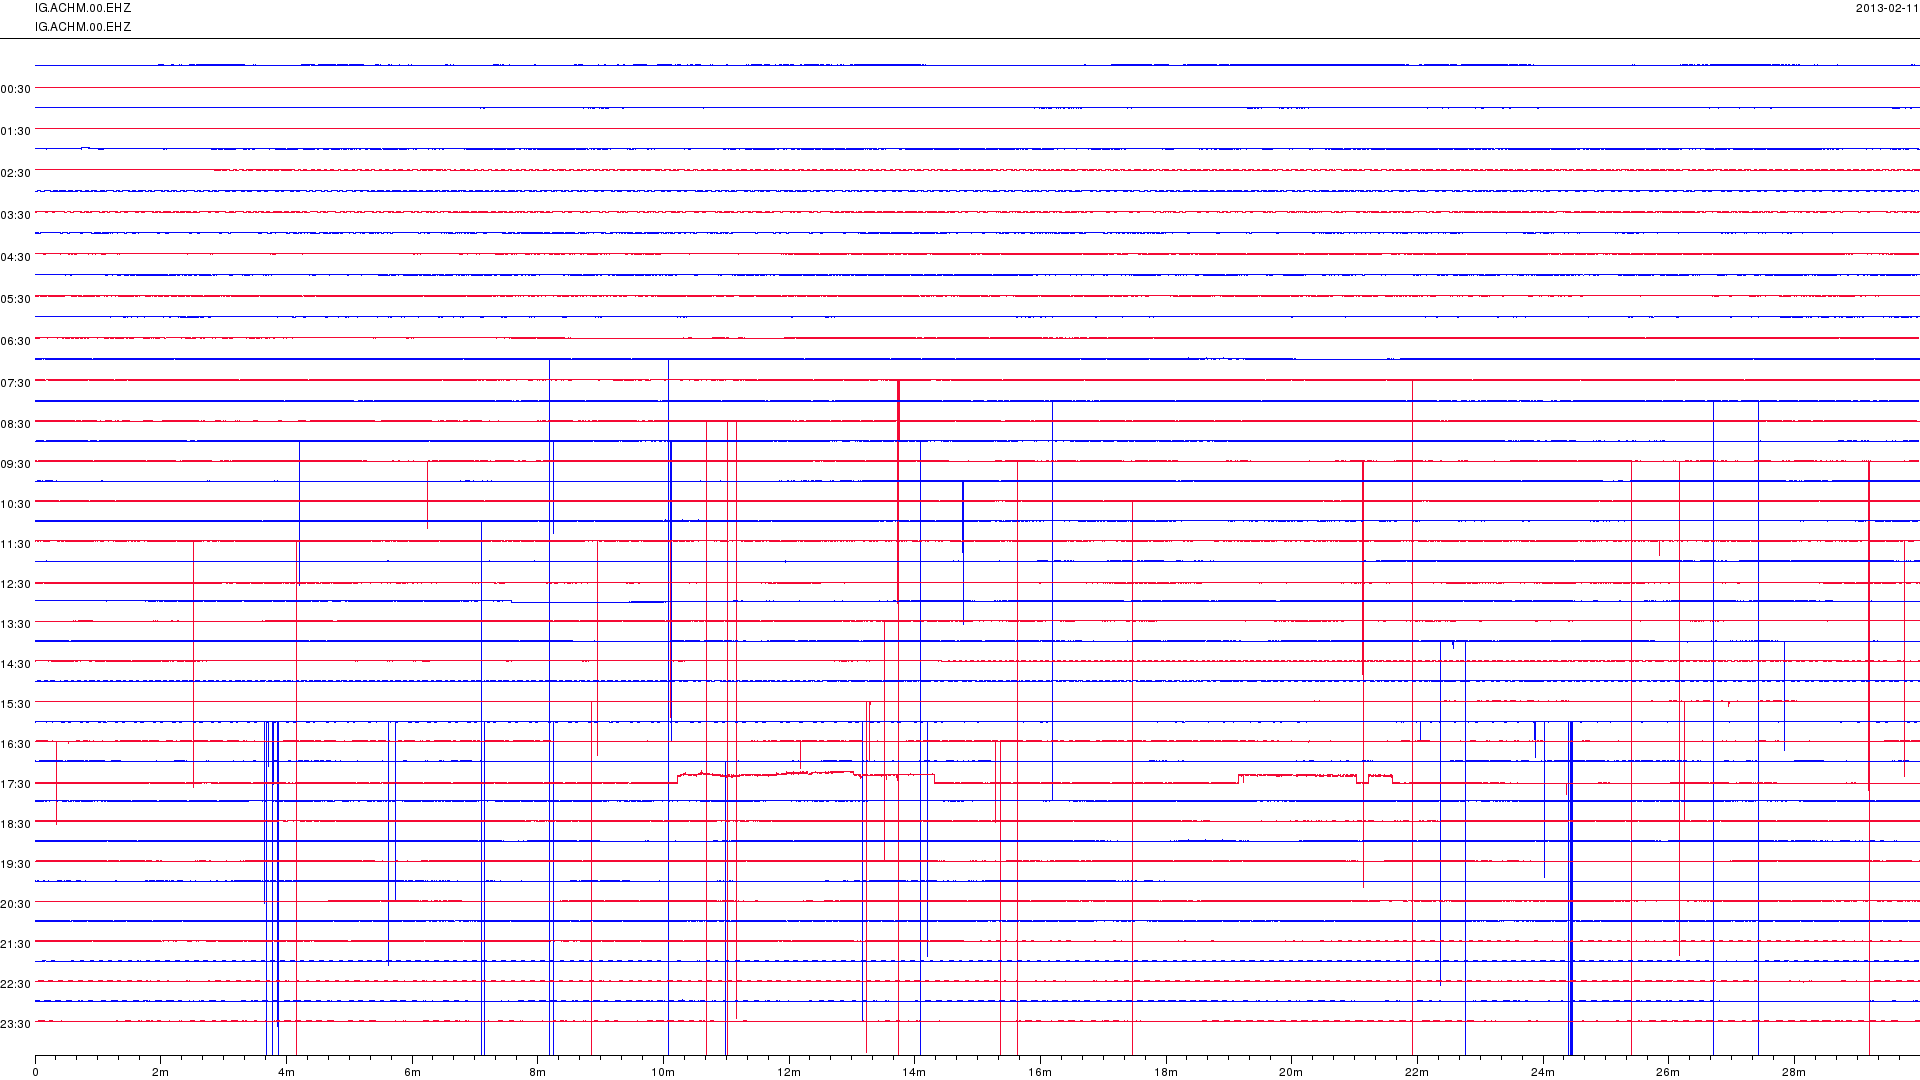Select the 04:30 time row label
This screenshot has width=1920, height=1080.
click(16, 257)
